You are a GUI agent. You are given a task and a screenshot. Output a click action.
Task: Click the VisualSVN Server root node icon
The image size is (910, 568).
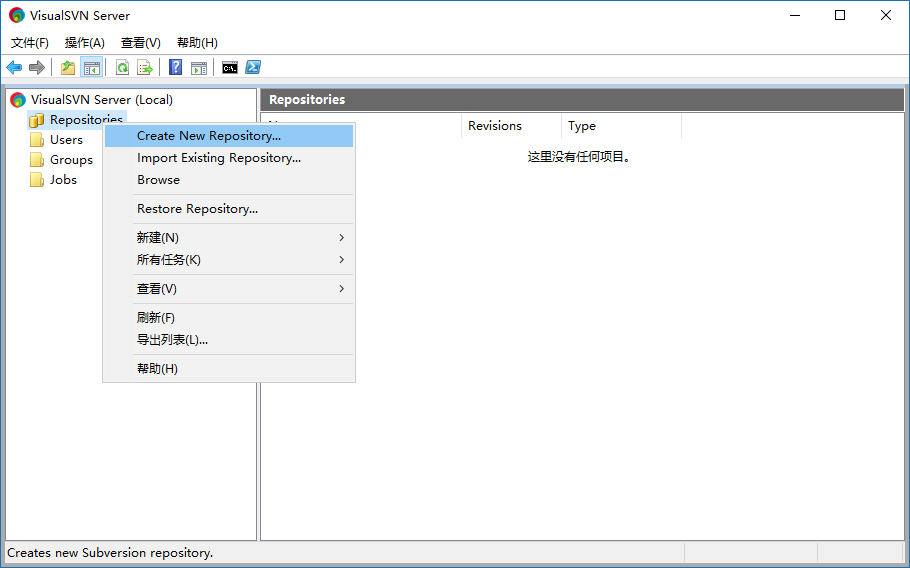pyautogui.click(x=18, y=100)
